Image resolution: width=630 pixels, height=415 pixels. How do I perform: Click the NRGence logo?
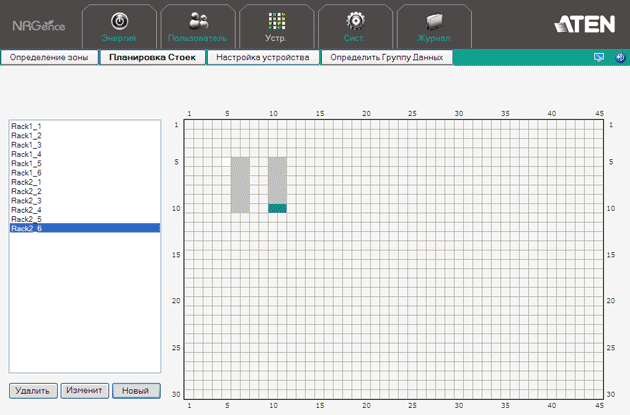point(39,26)
